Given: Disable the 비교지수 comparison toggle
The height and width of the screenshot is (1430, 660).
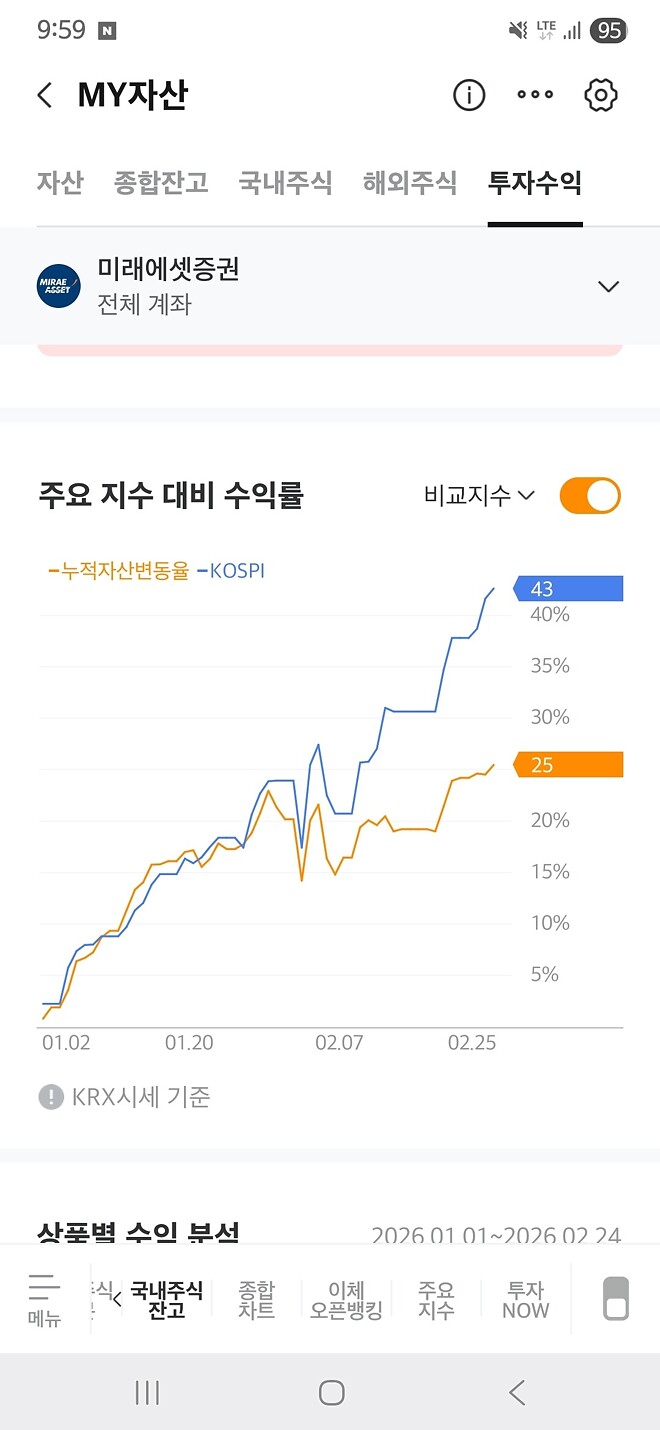Looking at the screenshot, I should point(590,495).
